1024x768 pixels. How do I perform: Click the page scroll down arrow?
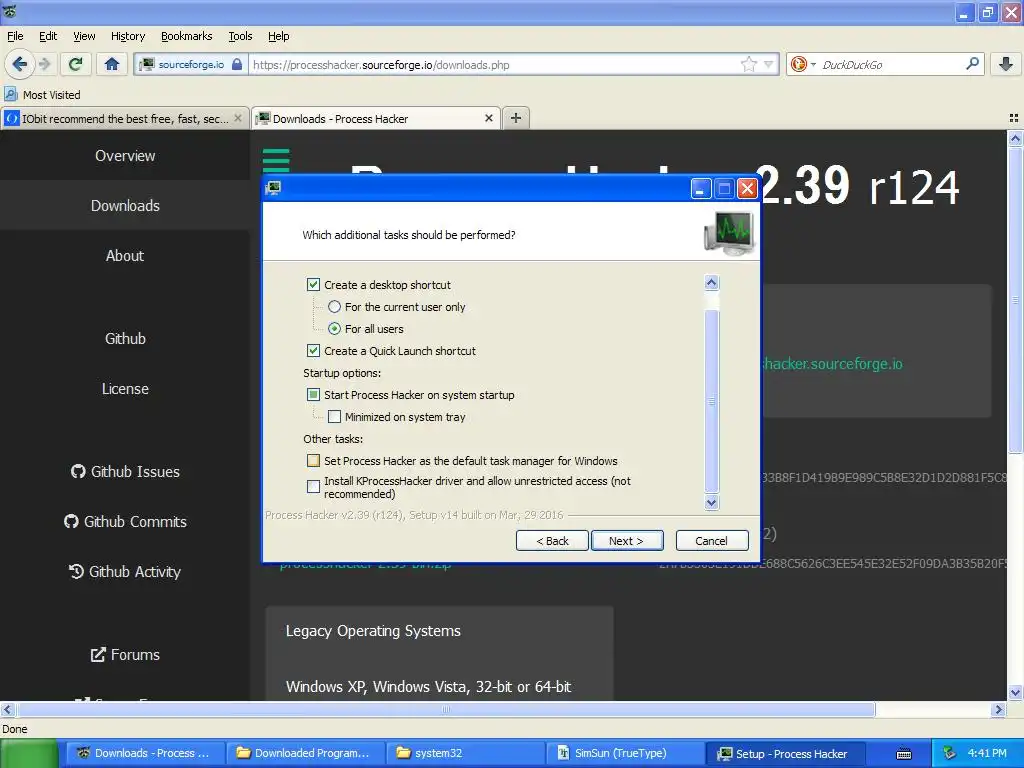(x=1015, y=693)
